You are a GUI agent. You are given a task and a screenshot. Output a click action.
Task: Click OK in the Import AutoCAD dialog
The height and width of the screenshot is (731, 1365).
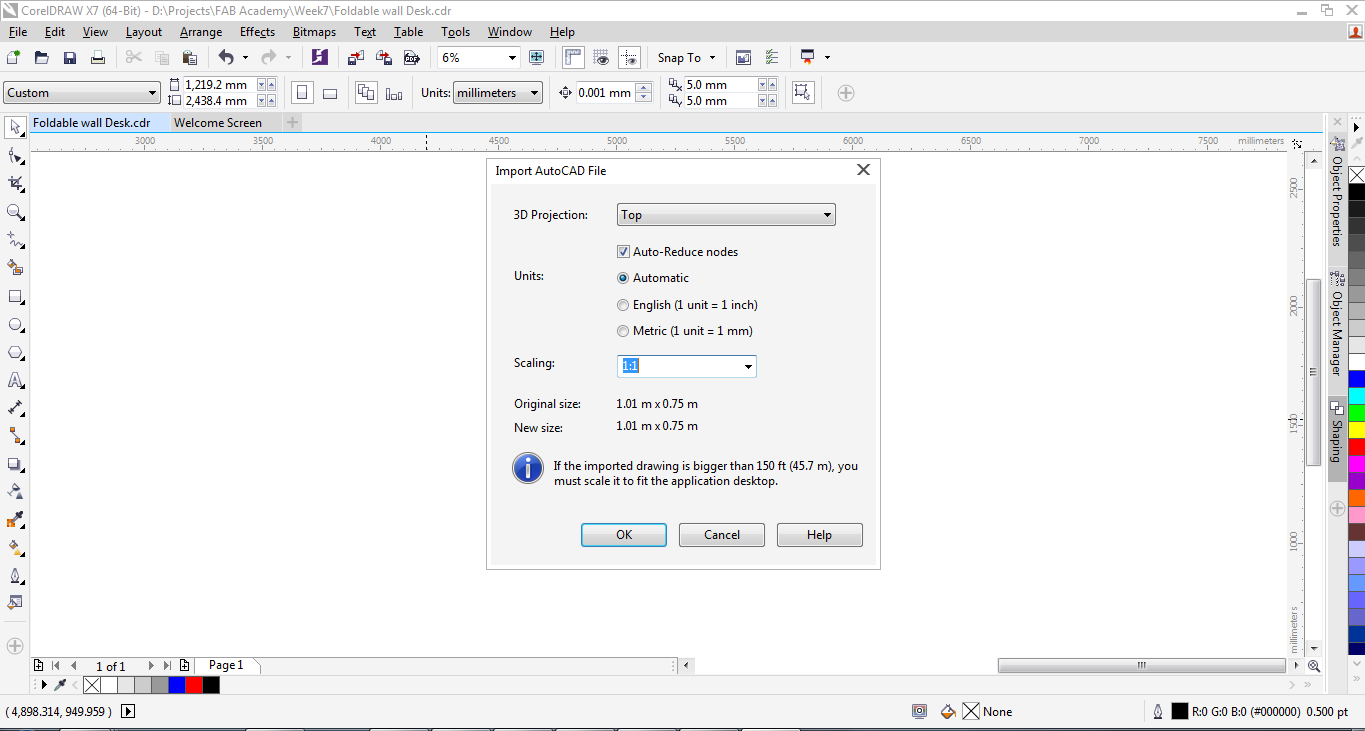[x=624, y=535]
